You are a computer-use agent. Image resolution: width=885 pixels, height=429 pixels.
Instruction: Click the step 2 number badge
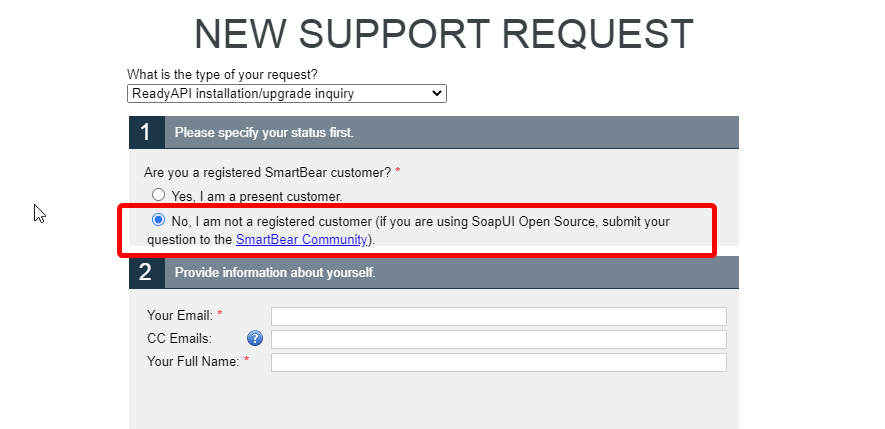146,272
